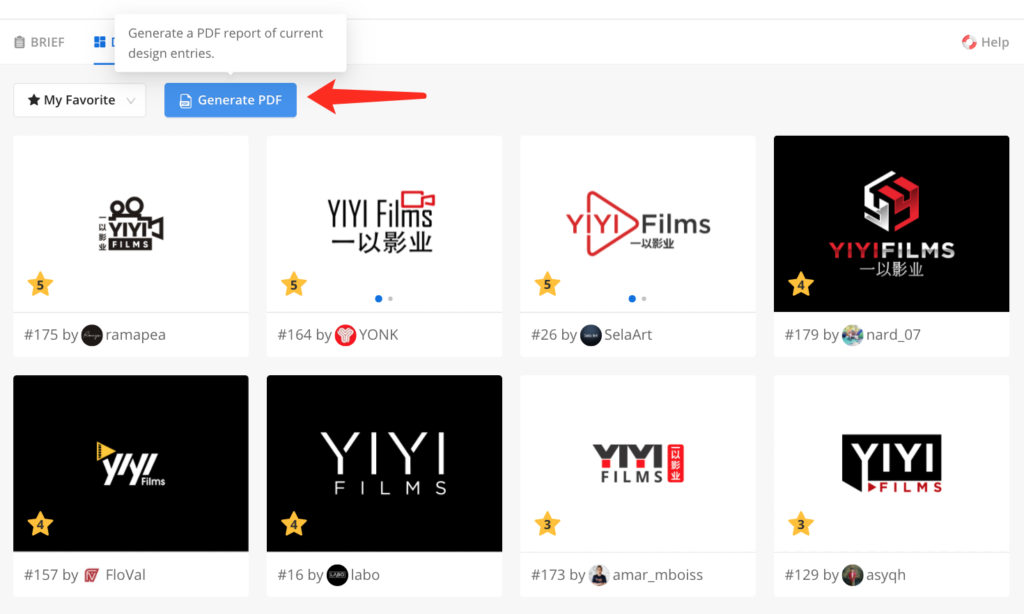Click FloVal's avatar icon
The height and width of the screenshot is (614, 1024).
tap(92, 575)
